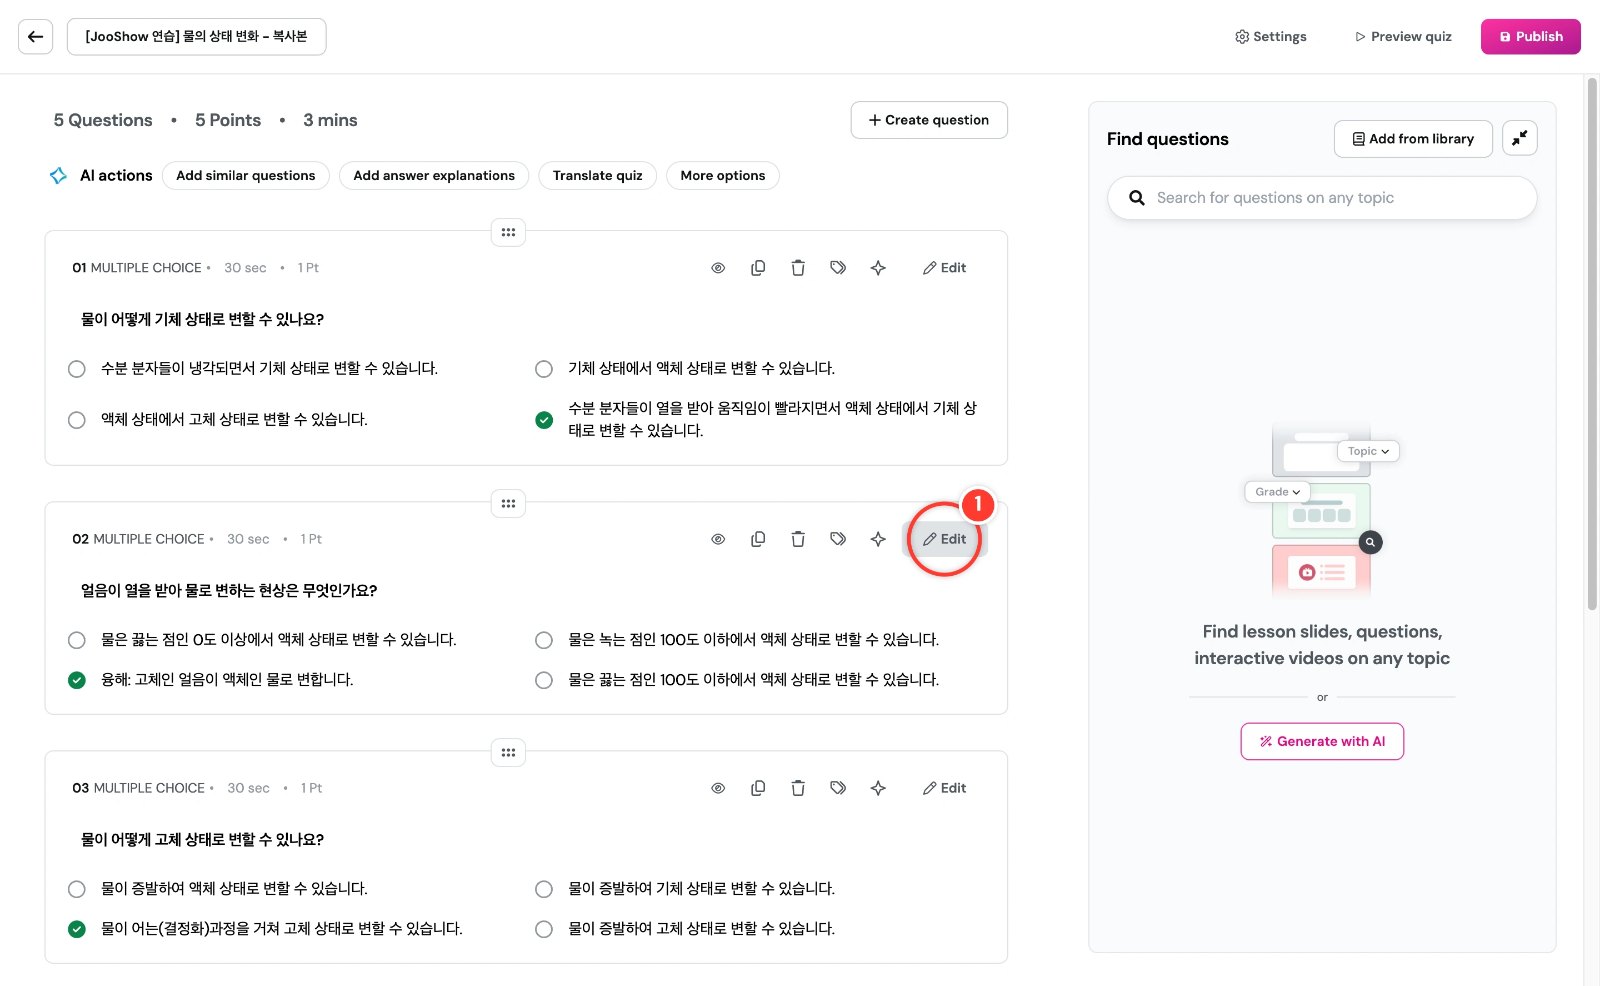Click Add answer explanations chip
This screenshot has height=986, width=1600.
[x=434, y=176]
